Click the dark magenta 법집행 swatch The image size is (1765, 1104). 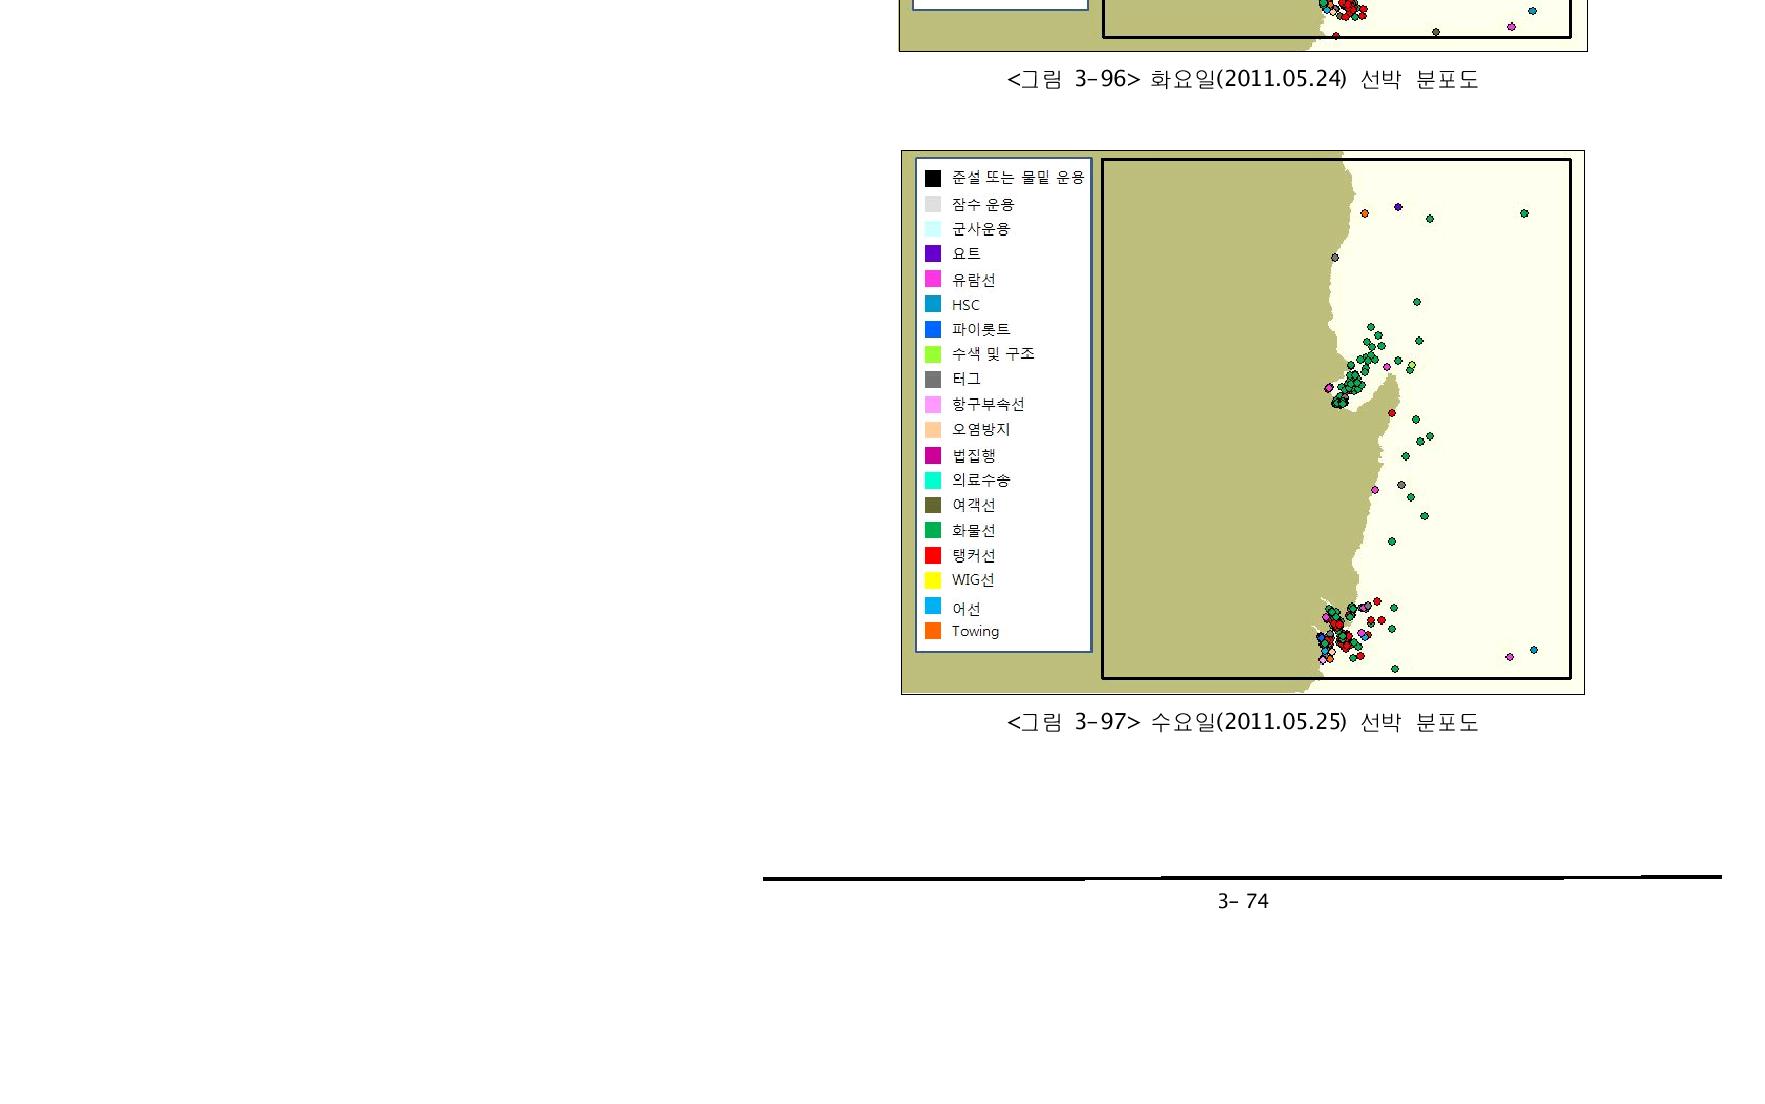click(x=933, y=455)
